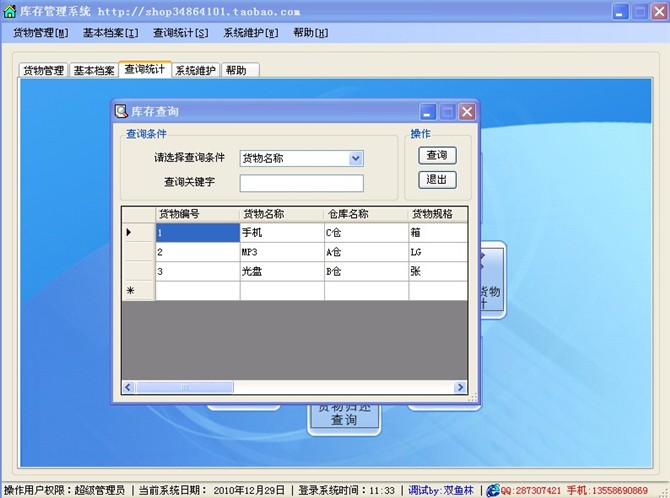Open the 基本档案[I] menu
Image resolution: width=670 pixels, height=498 pixels.
[111, 33]
